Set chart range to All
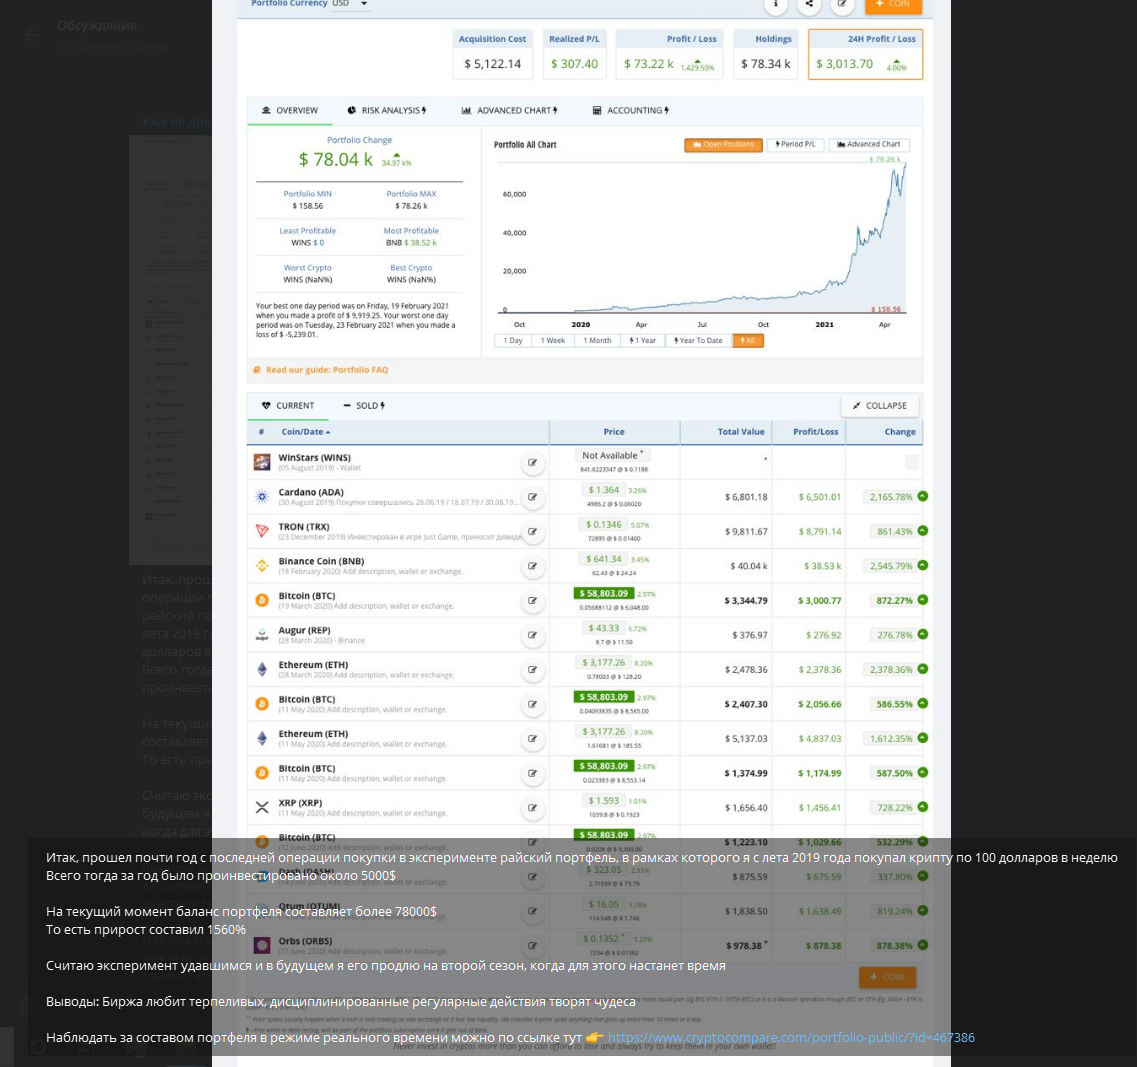The height and width of the screenshot is (1067, 1137). (x=748, y=340)
